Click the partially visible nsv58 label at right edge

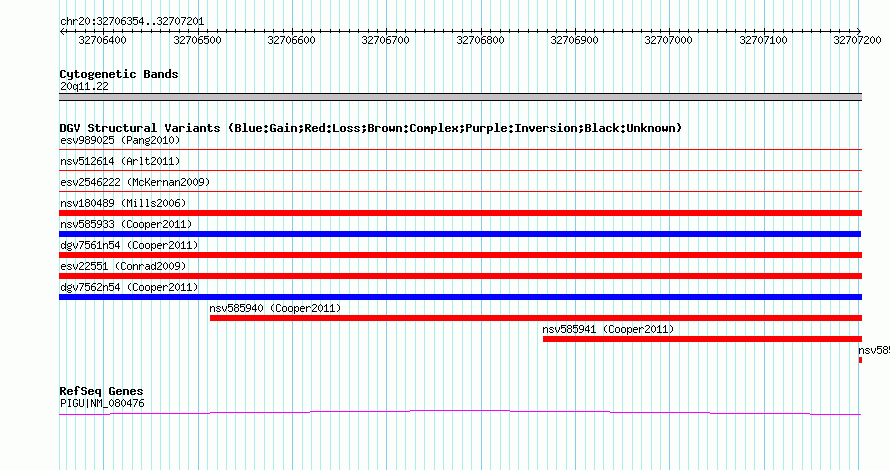pos(874,350)
